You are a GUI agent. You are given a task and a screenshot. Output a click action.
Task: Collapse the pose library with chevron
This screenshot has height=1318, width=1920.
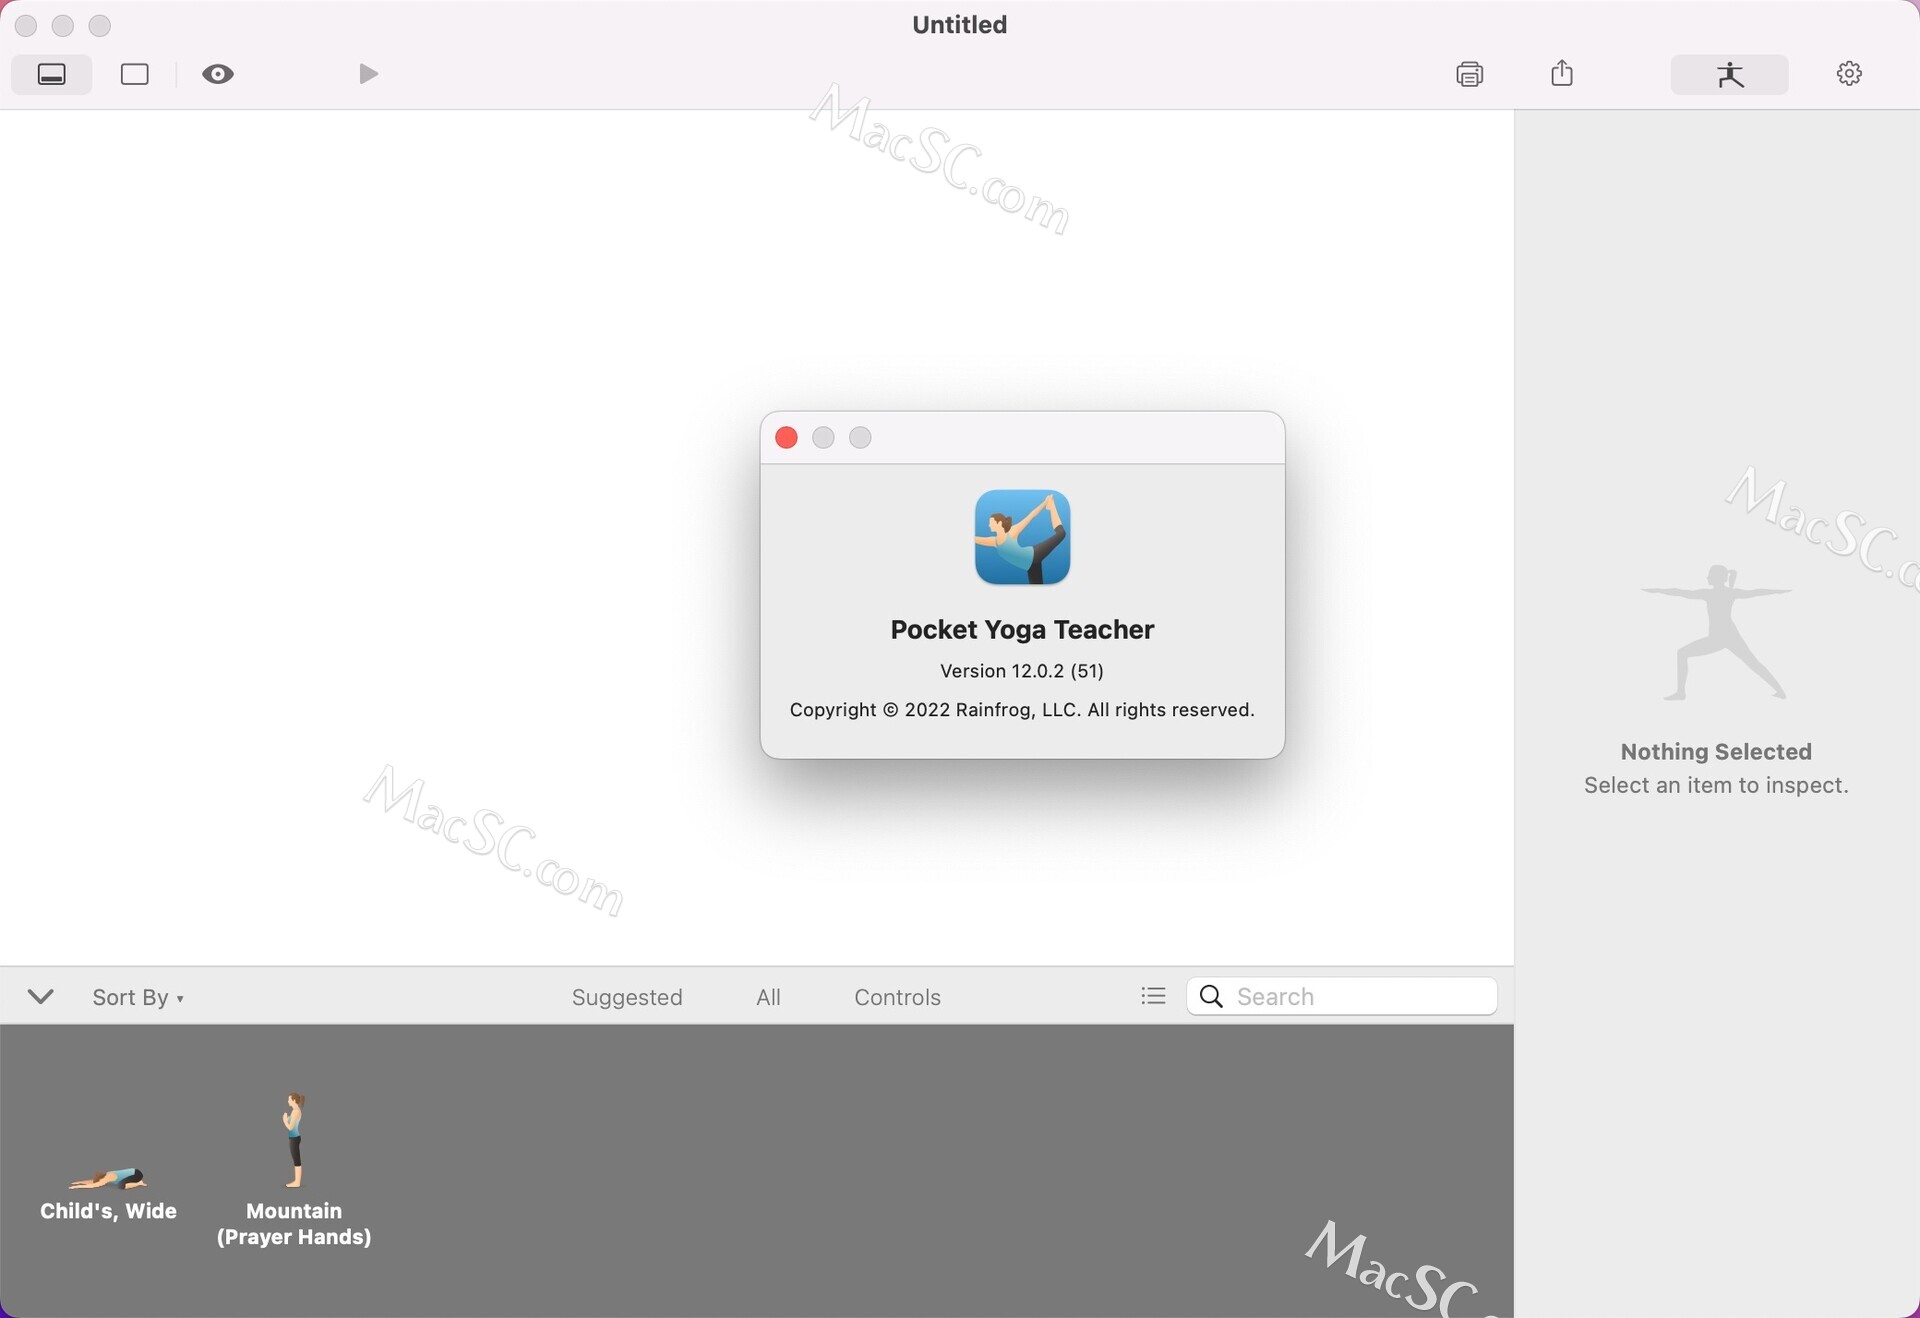pos(41,996)
